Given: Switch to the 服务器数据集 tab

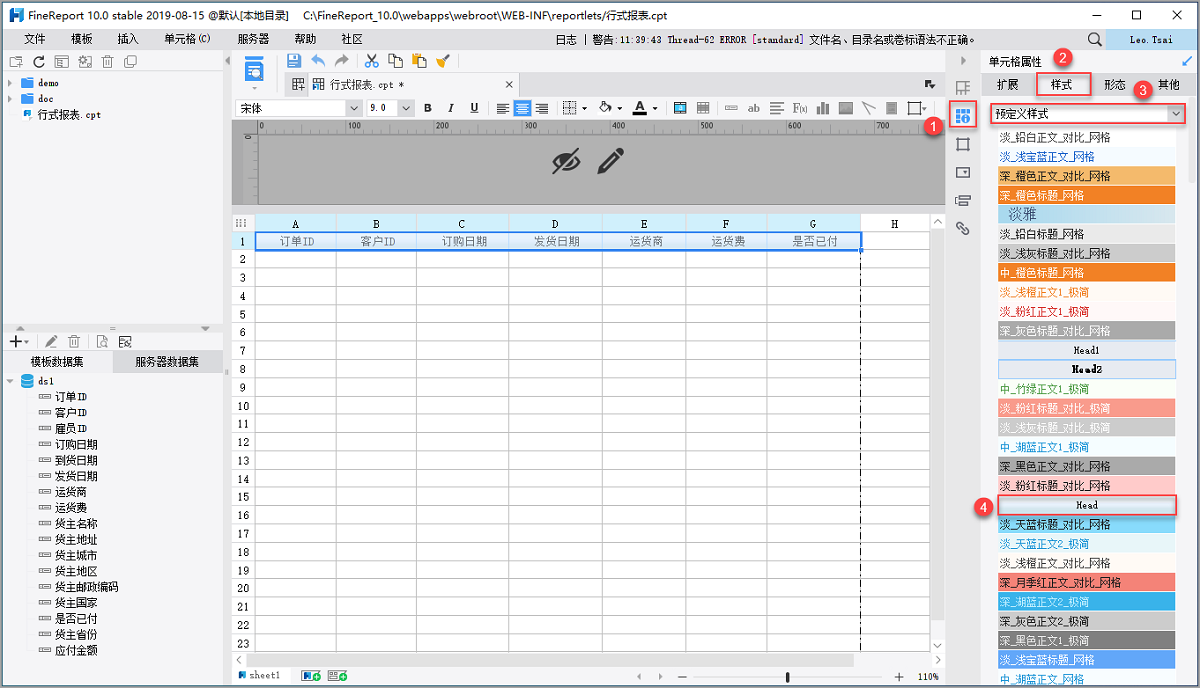Looking at the screenshot, I should [x=167, y=362].
